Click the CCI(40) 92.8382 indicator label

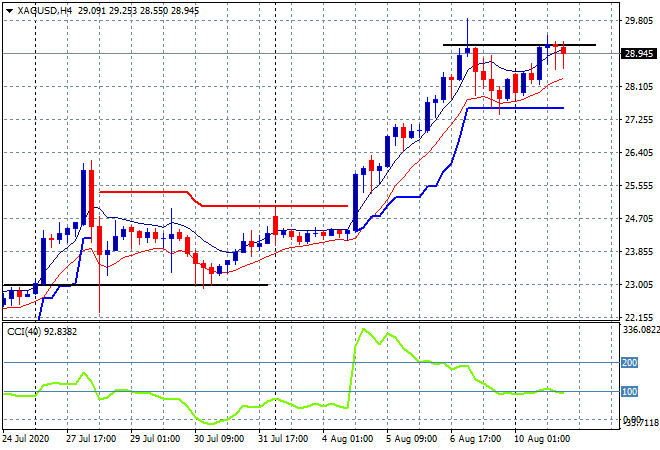[42, 332]
